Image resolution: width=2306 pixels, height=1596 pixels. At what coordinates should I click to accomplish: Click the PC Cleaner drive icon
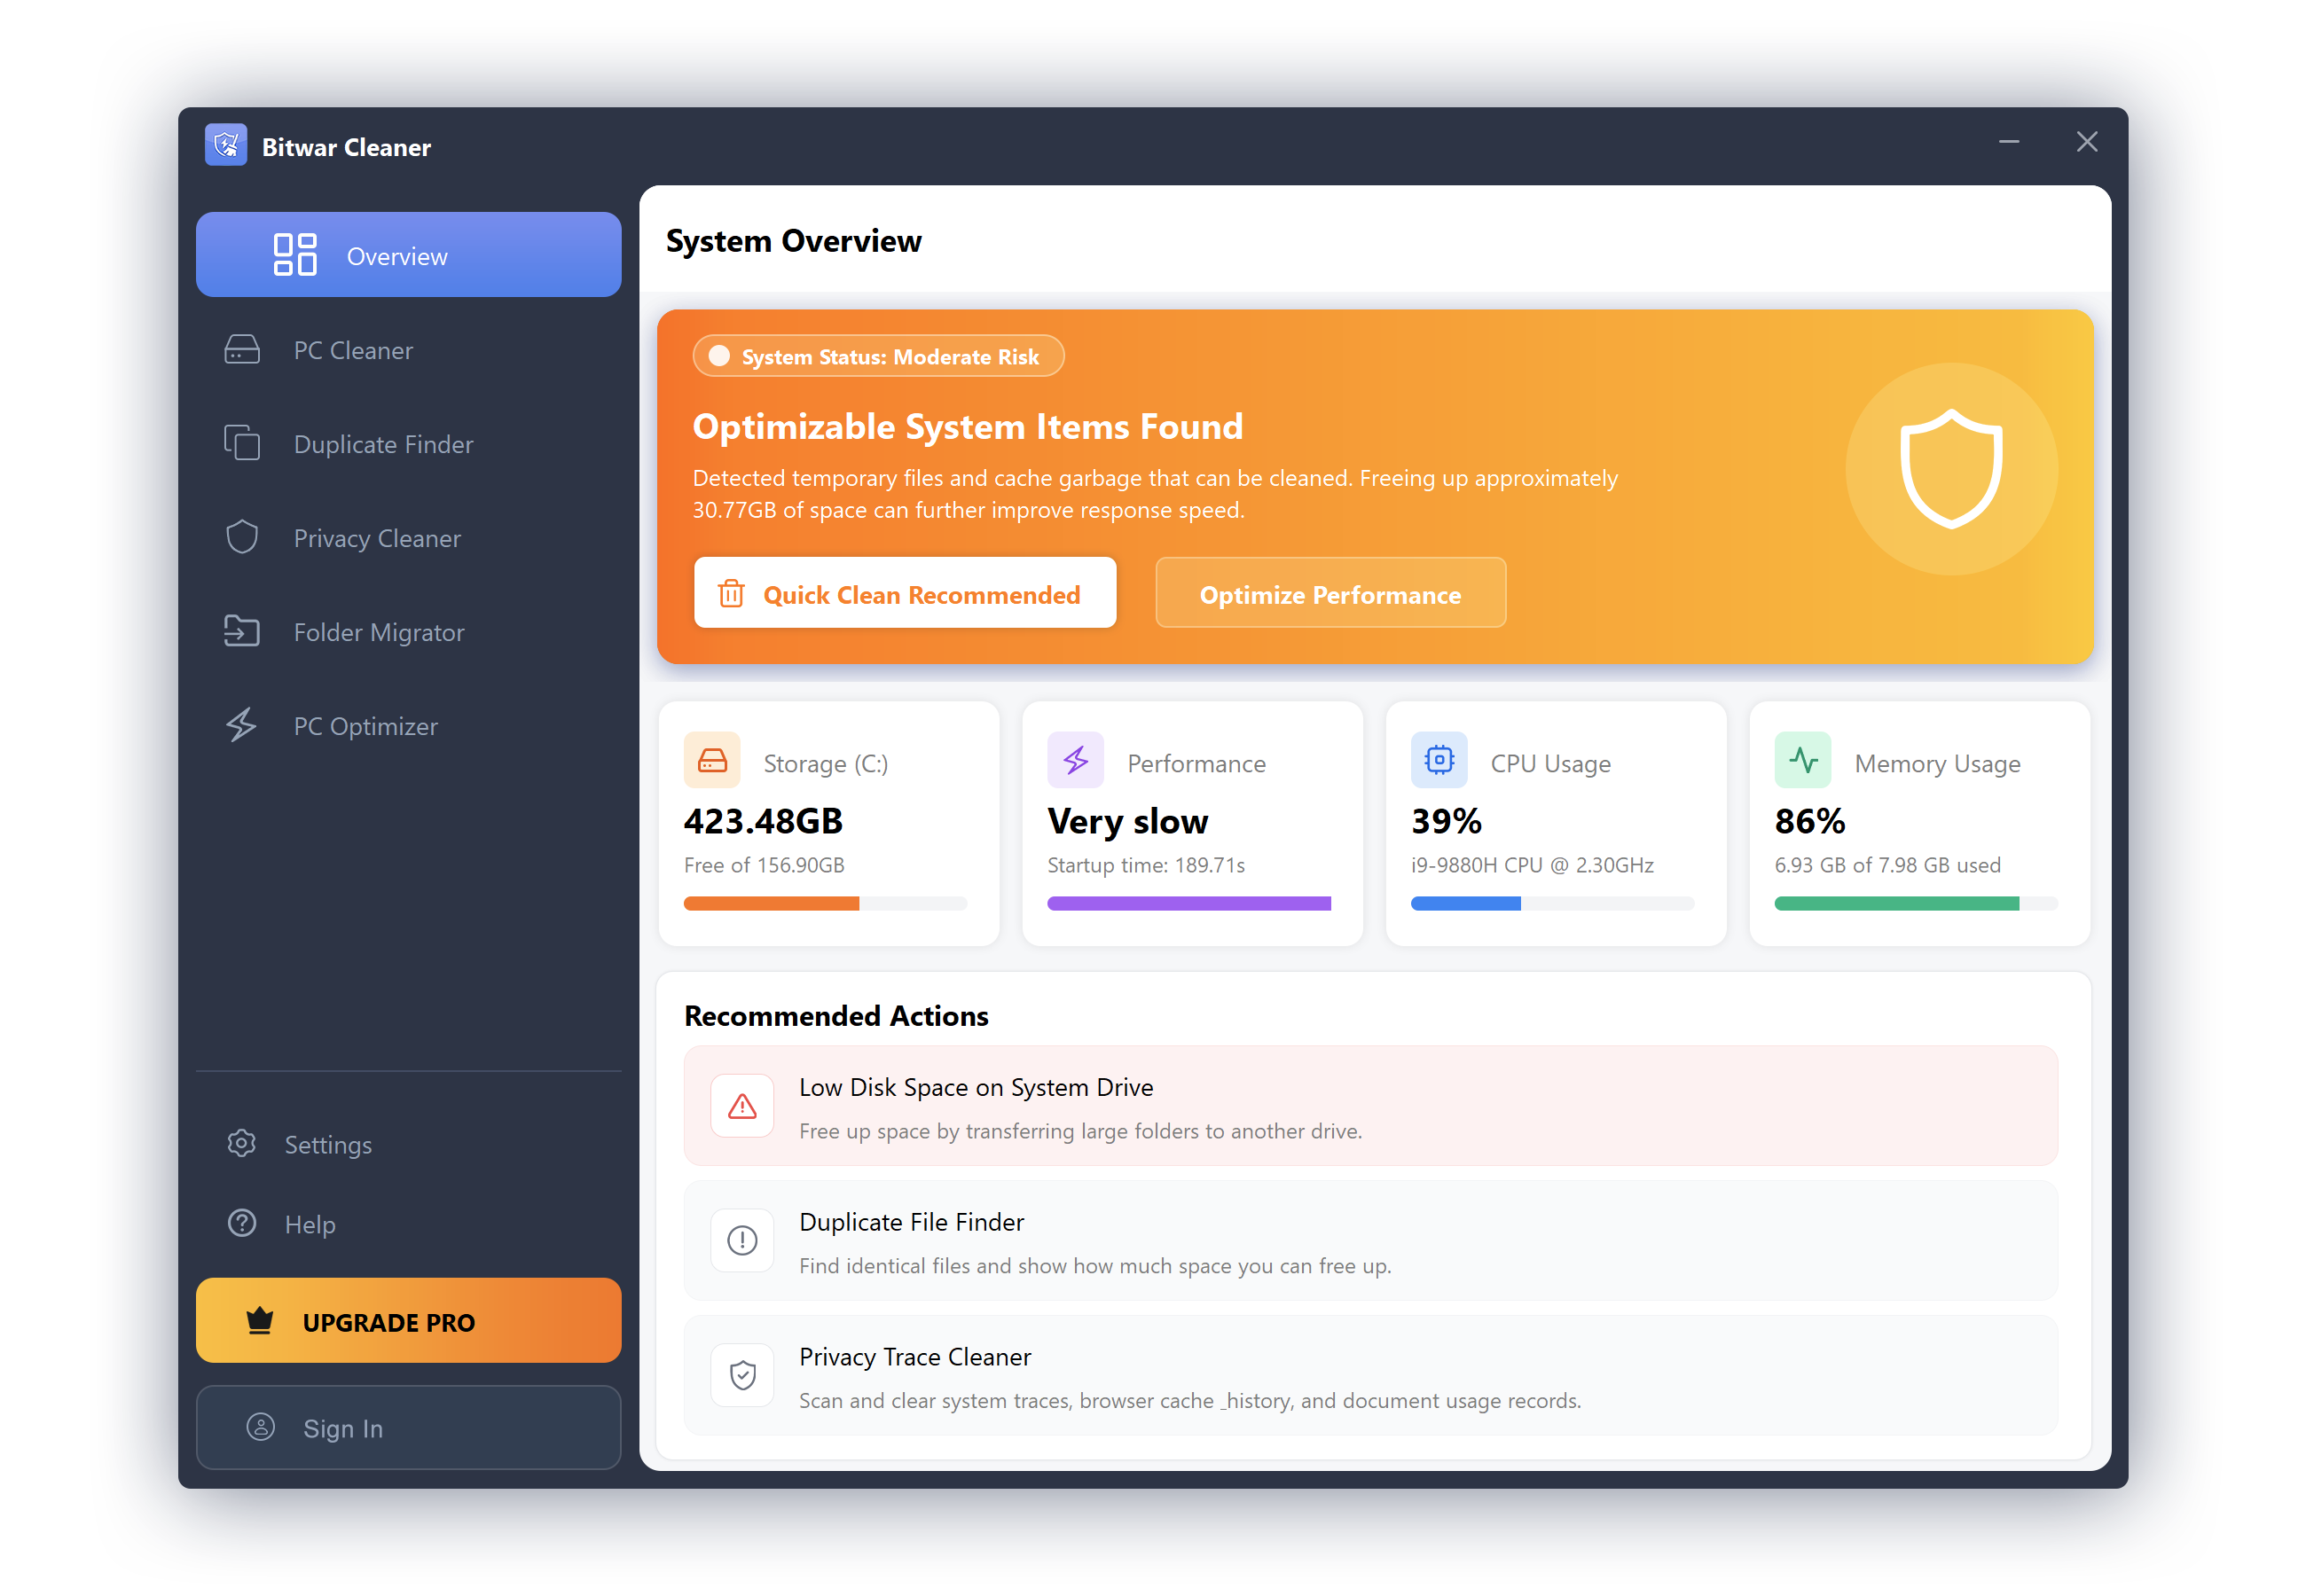click(242, 350)
